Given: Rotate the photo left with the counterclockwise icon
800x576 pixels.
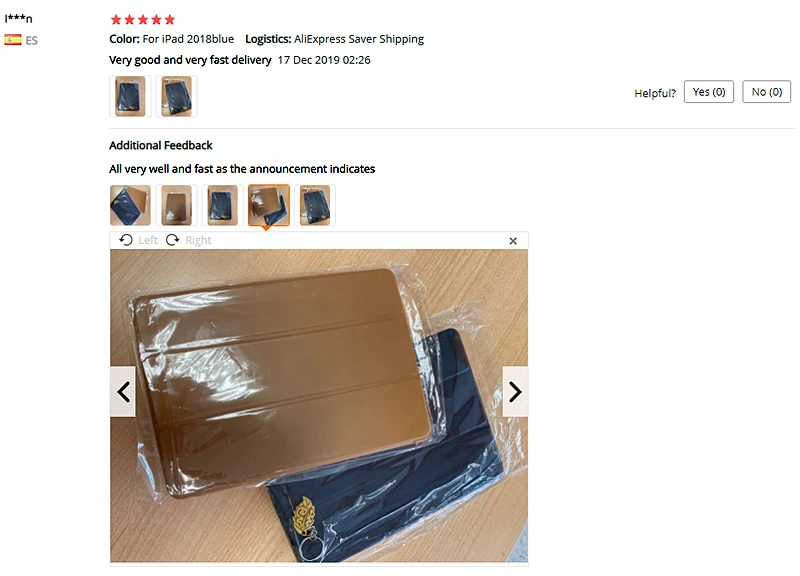Looking at the screenshot, I should point(126,240).
